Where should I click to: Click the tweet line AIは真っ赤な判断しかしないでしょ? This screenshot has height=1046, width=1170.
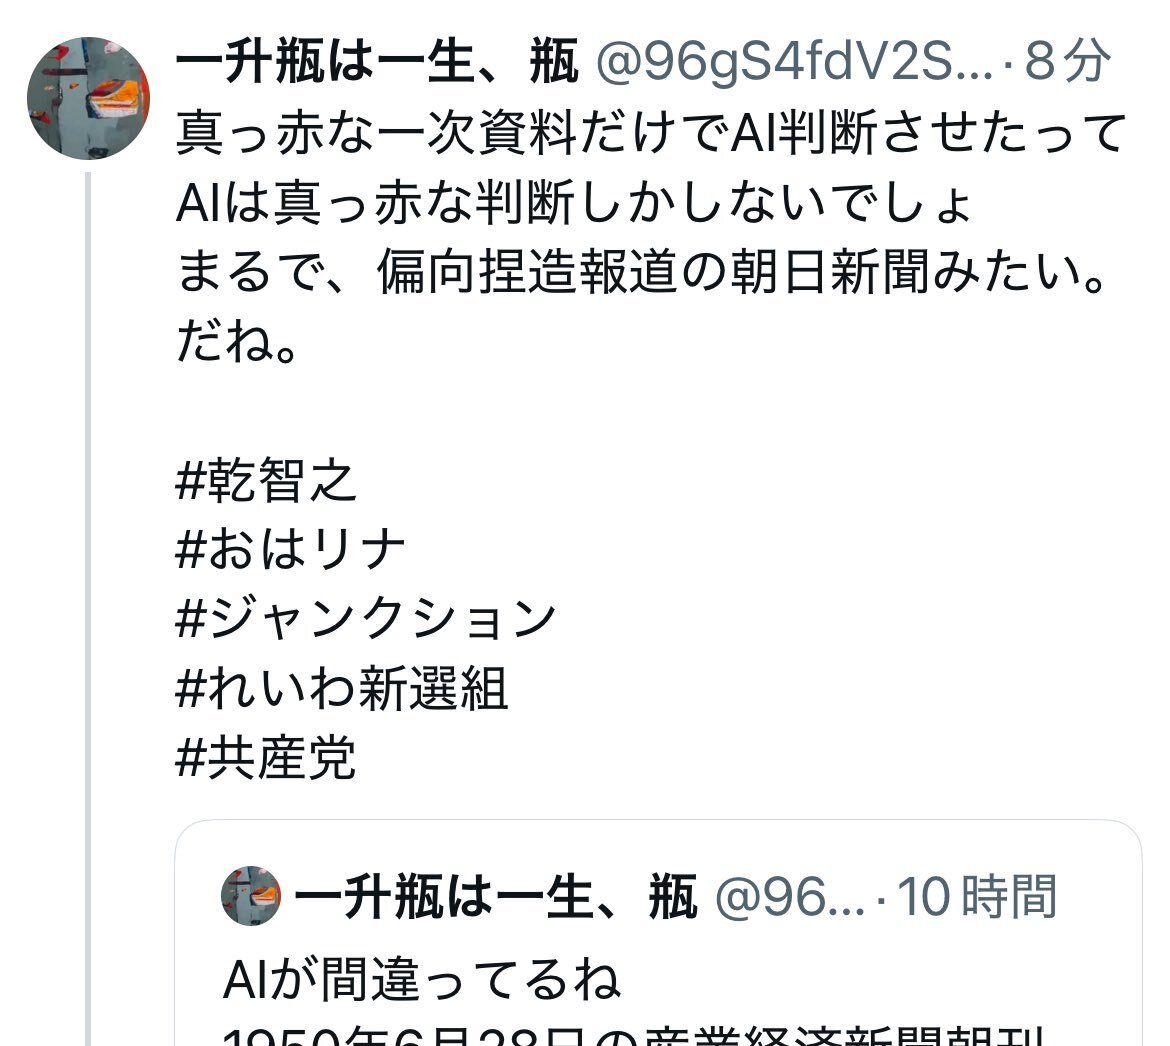[575, 202]
